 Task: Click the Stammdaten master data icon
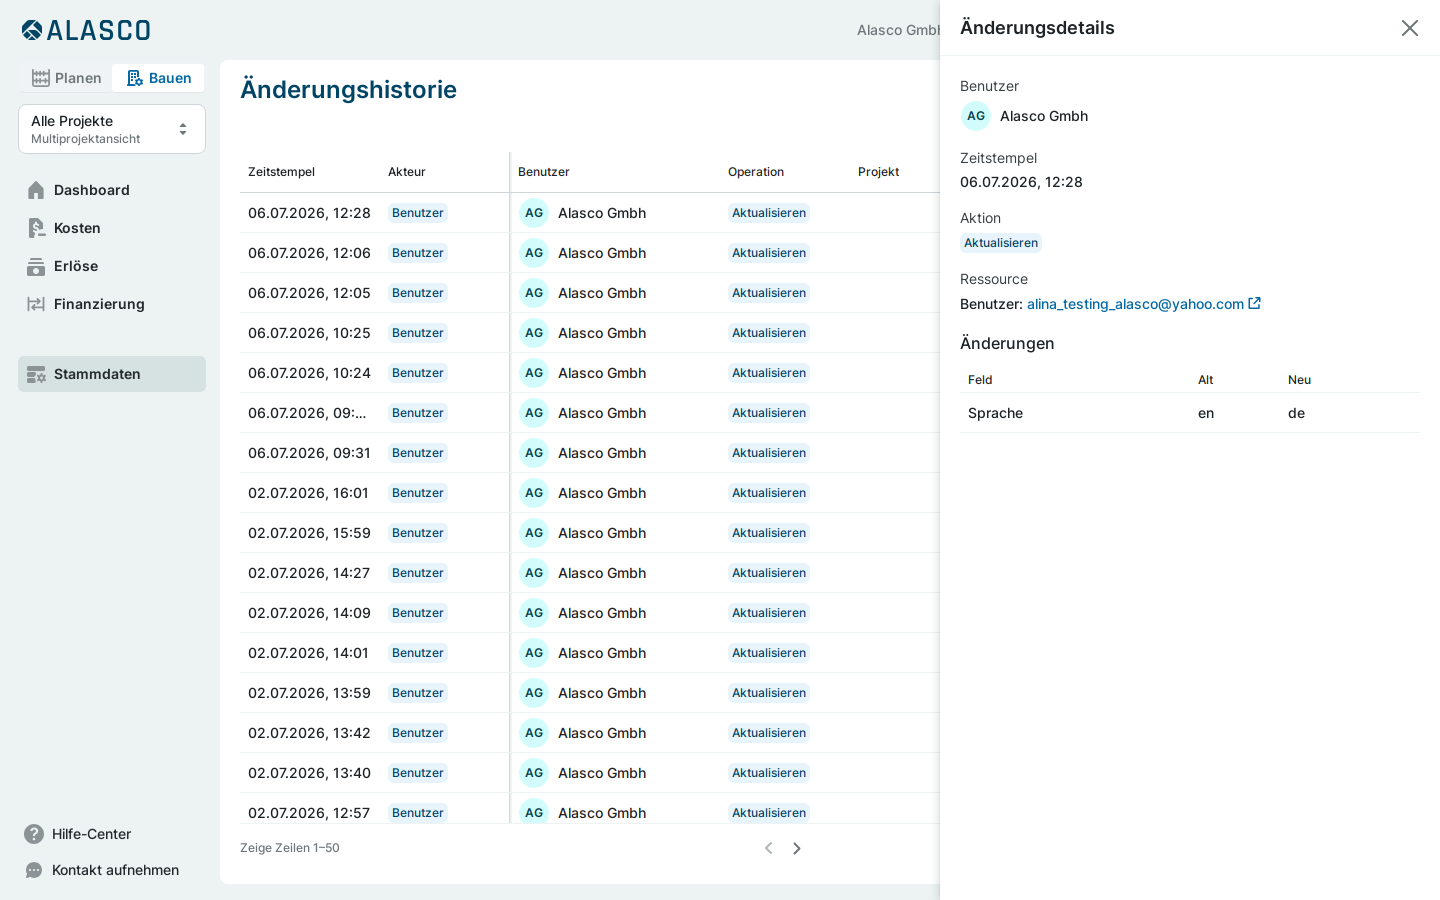[36, 374]
